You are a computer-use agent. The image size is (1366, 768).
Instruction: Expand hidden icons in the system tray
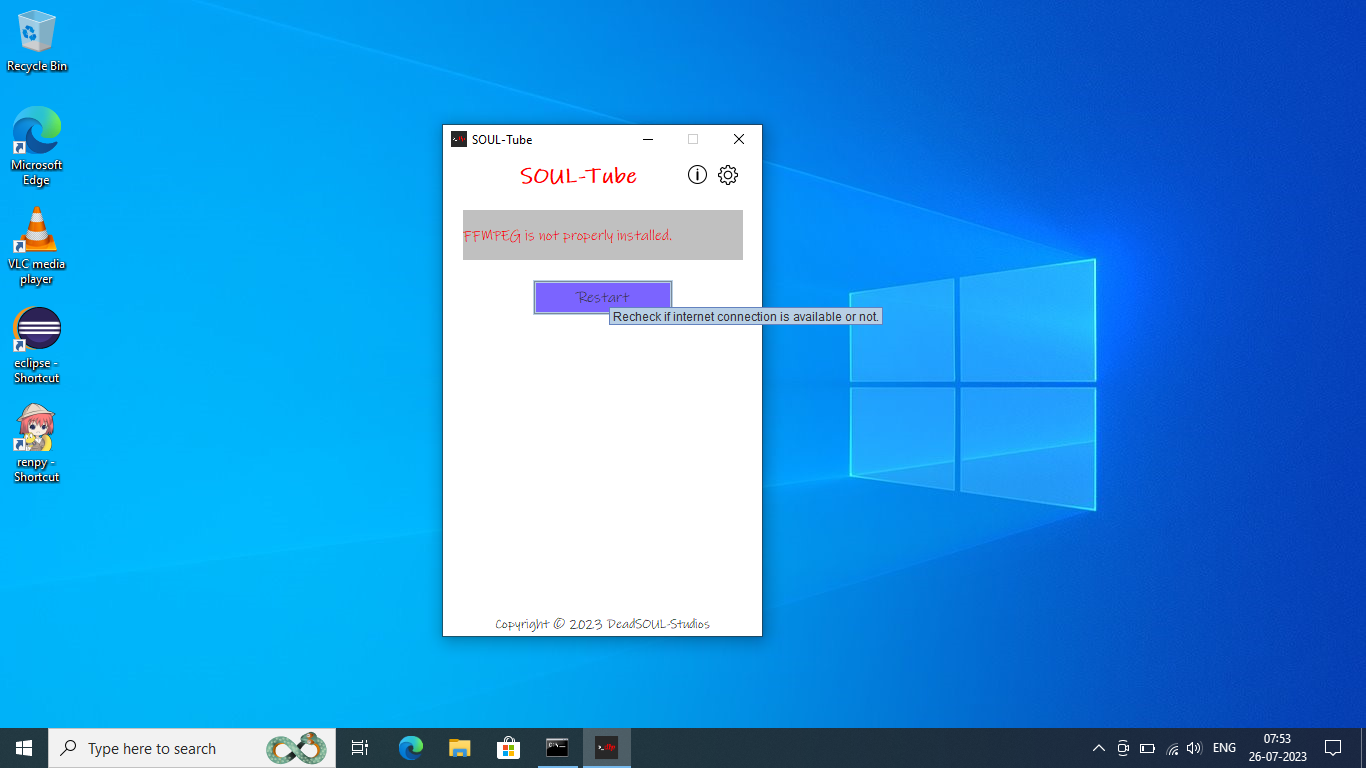coord(1098,747)
